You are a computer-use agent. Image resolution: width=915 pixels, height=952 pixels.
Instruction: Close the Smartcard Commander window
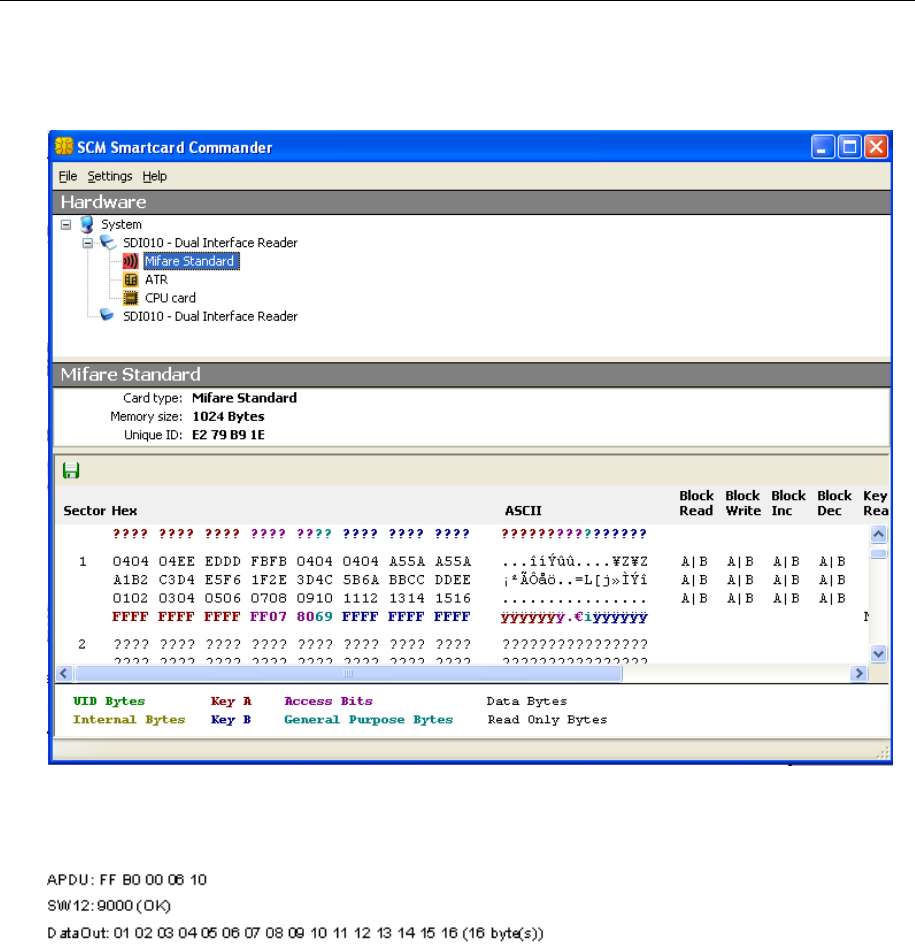coord(876,147)
